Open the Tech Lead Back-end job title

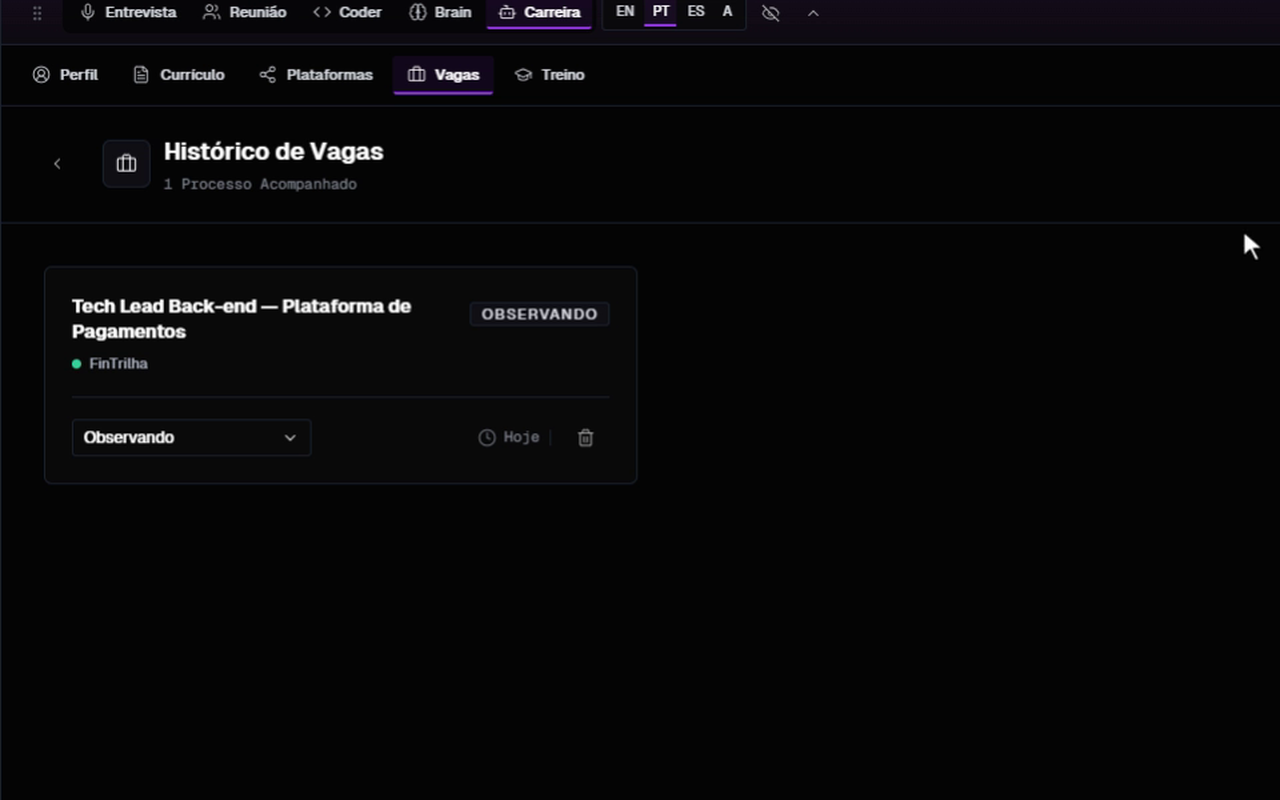[241, 319]
